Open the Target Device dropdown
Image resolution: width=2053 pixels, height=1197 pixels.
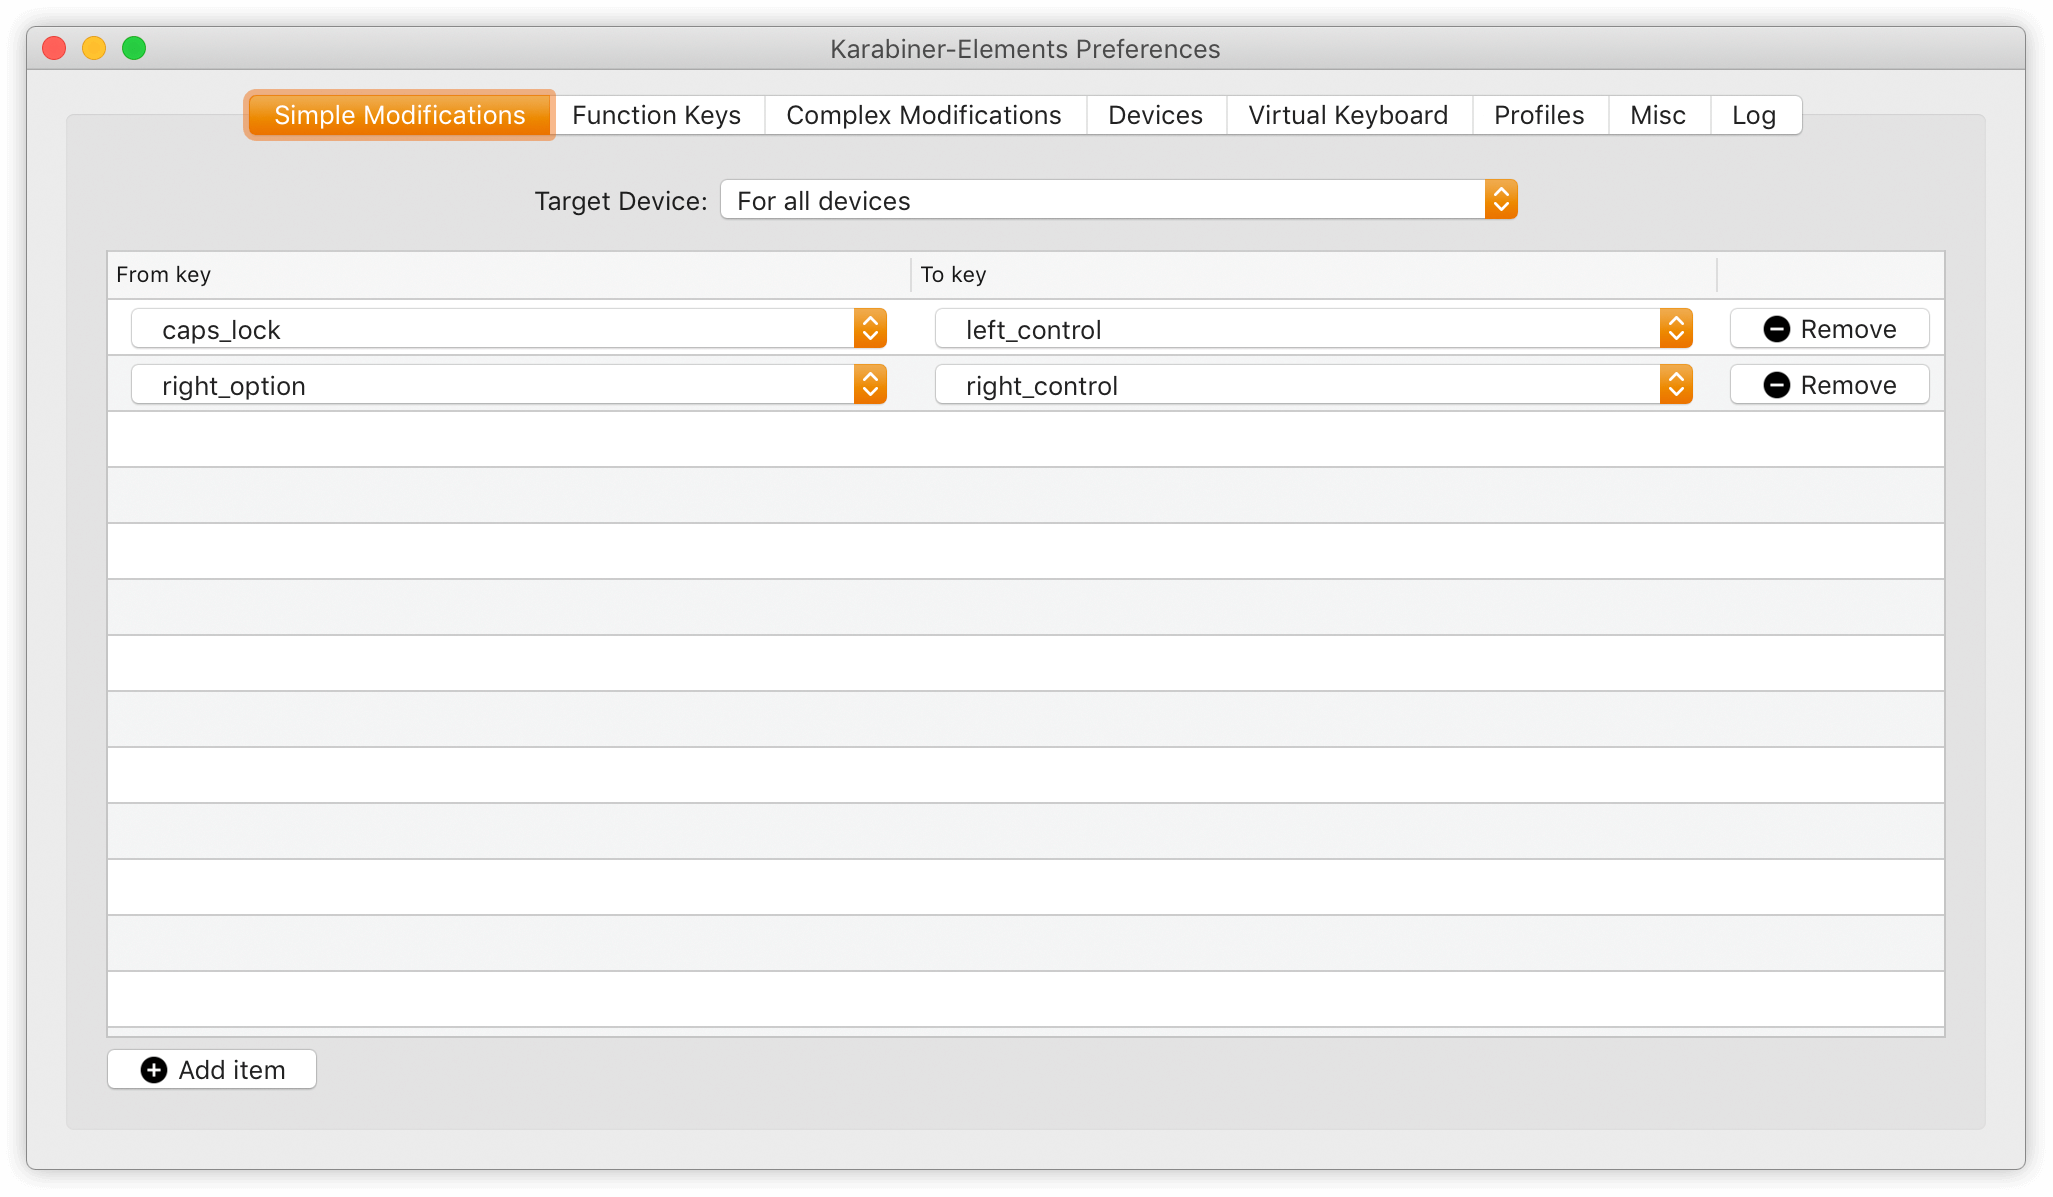point(1118,200)
